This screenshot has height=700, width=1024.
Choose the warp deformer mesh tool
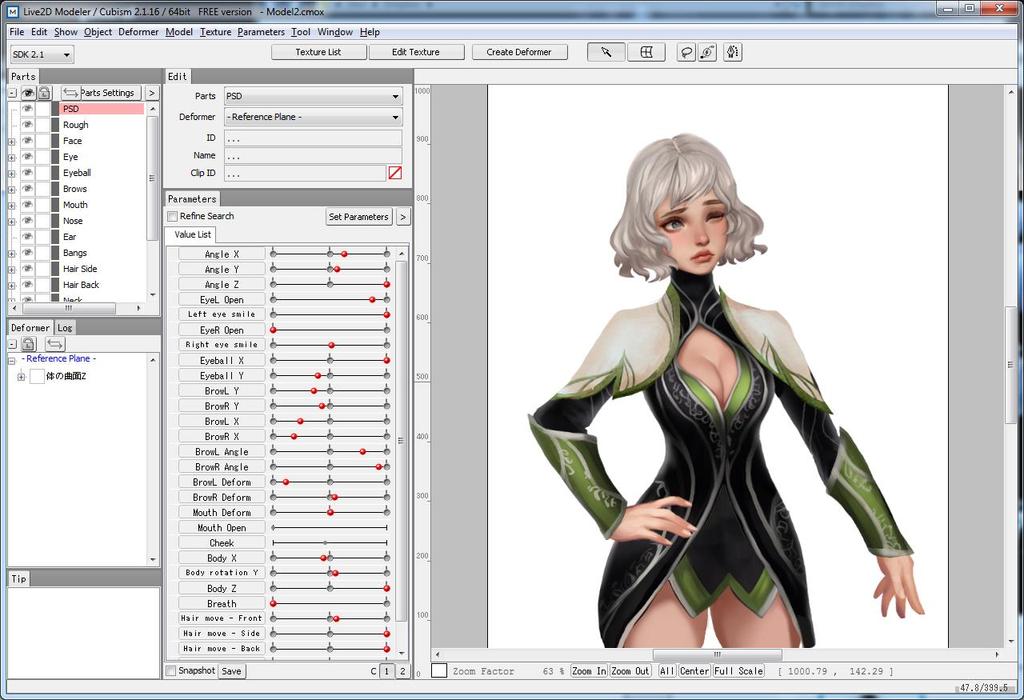[x=646, y=52]
